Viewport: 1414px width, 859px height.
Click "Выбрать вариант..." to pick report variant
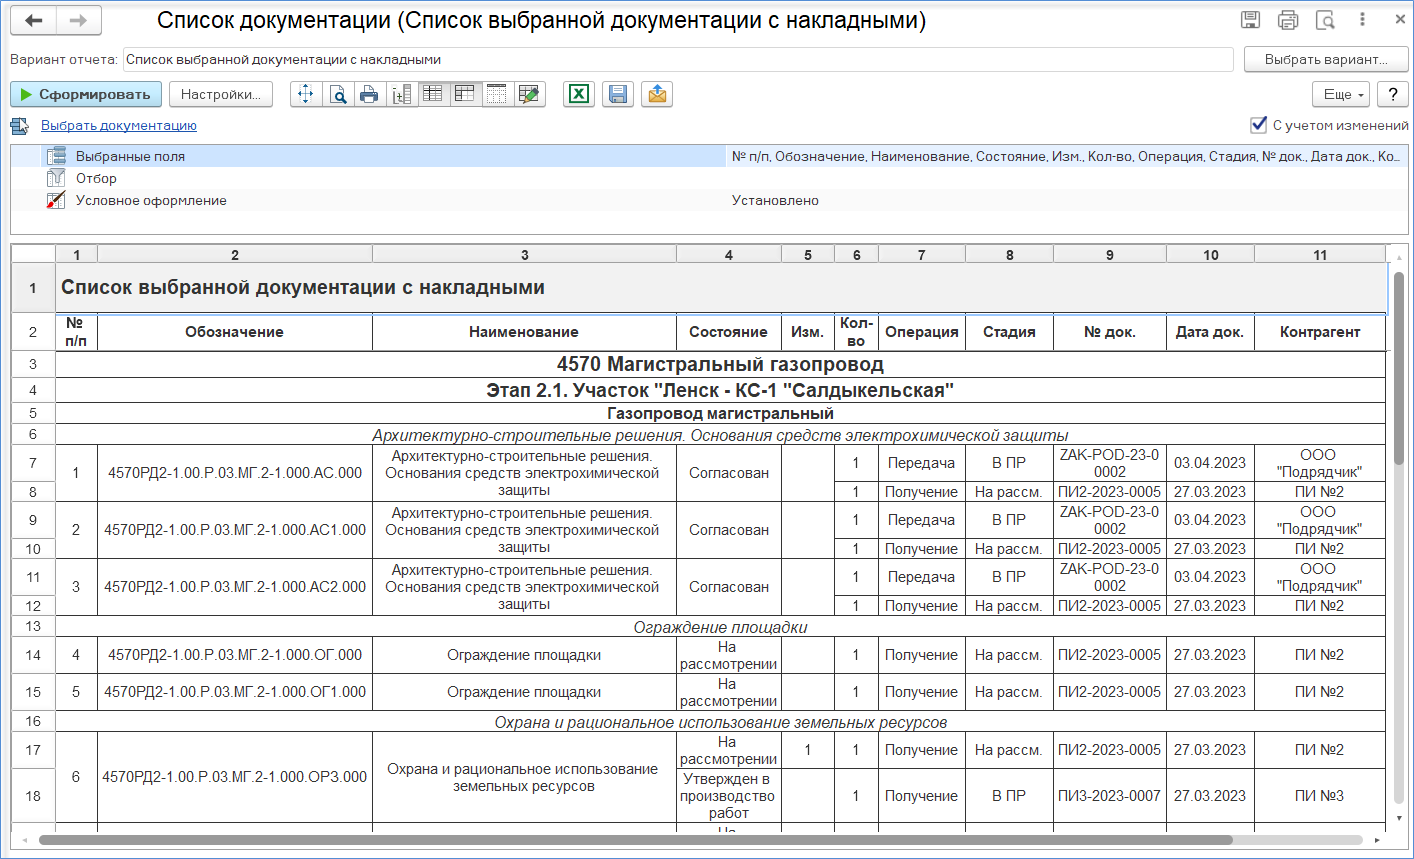1326,59
